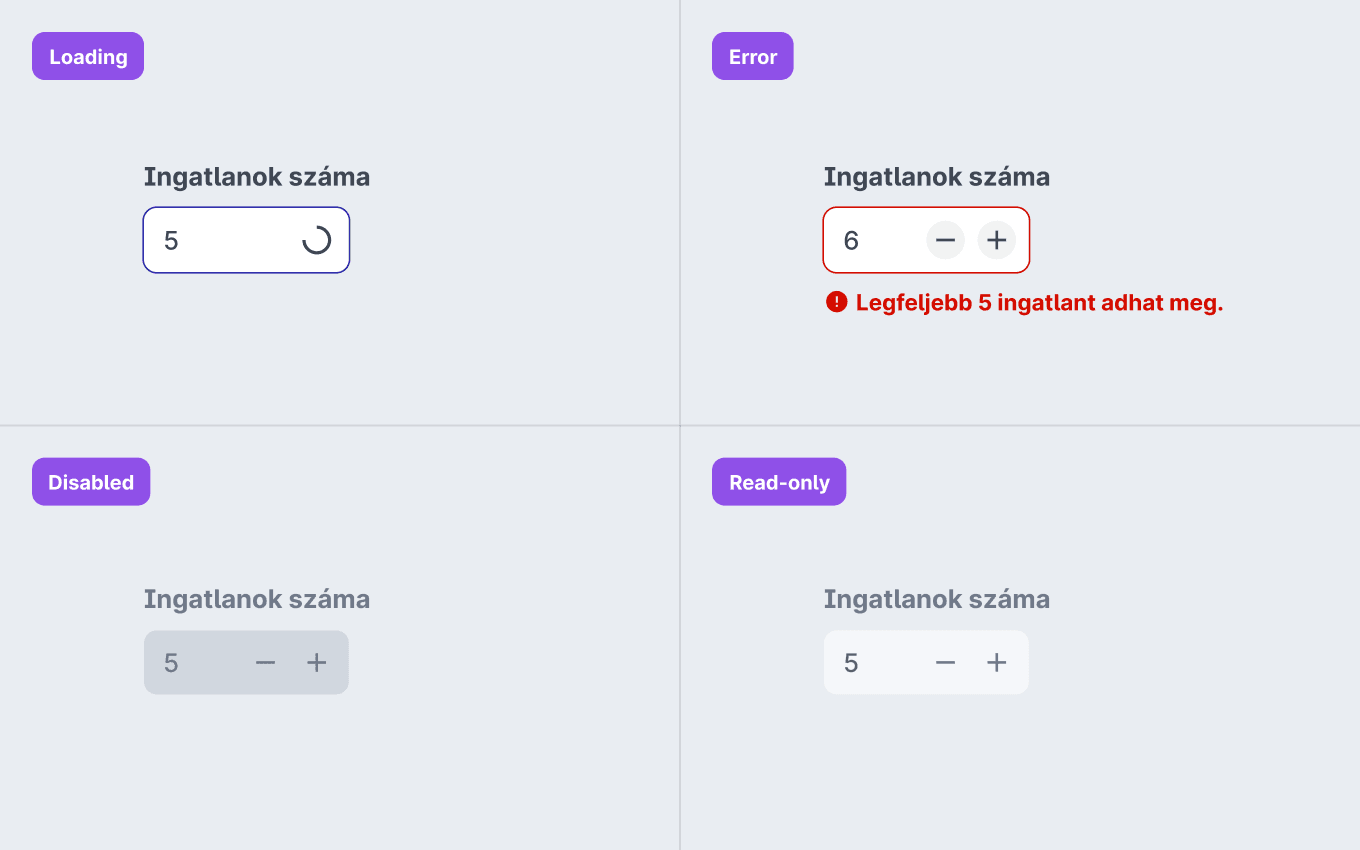
Task: Click plus icon in Disabled stepper
Action: (x=316, y=662)
